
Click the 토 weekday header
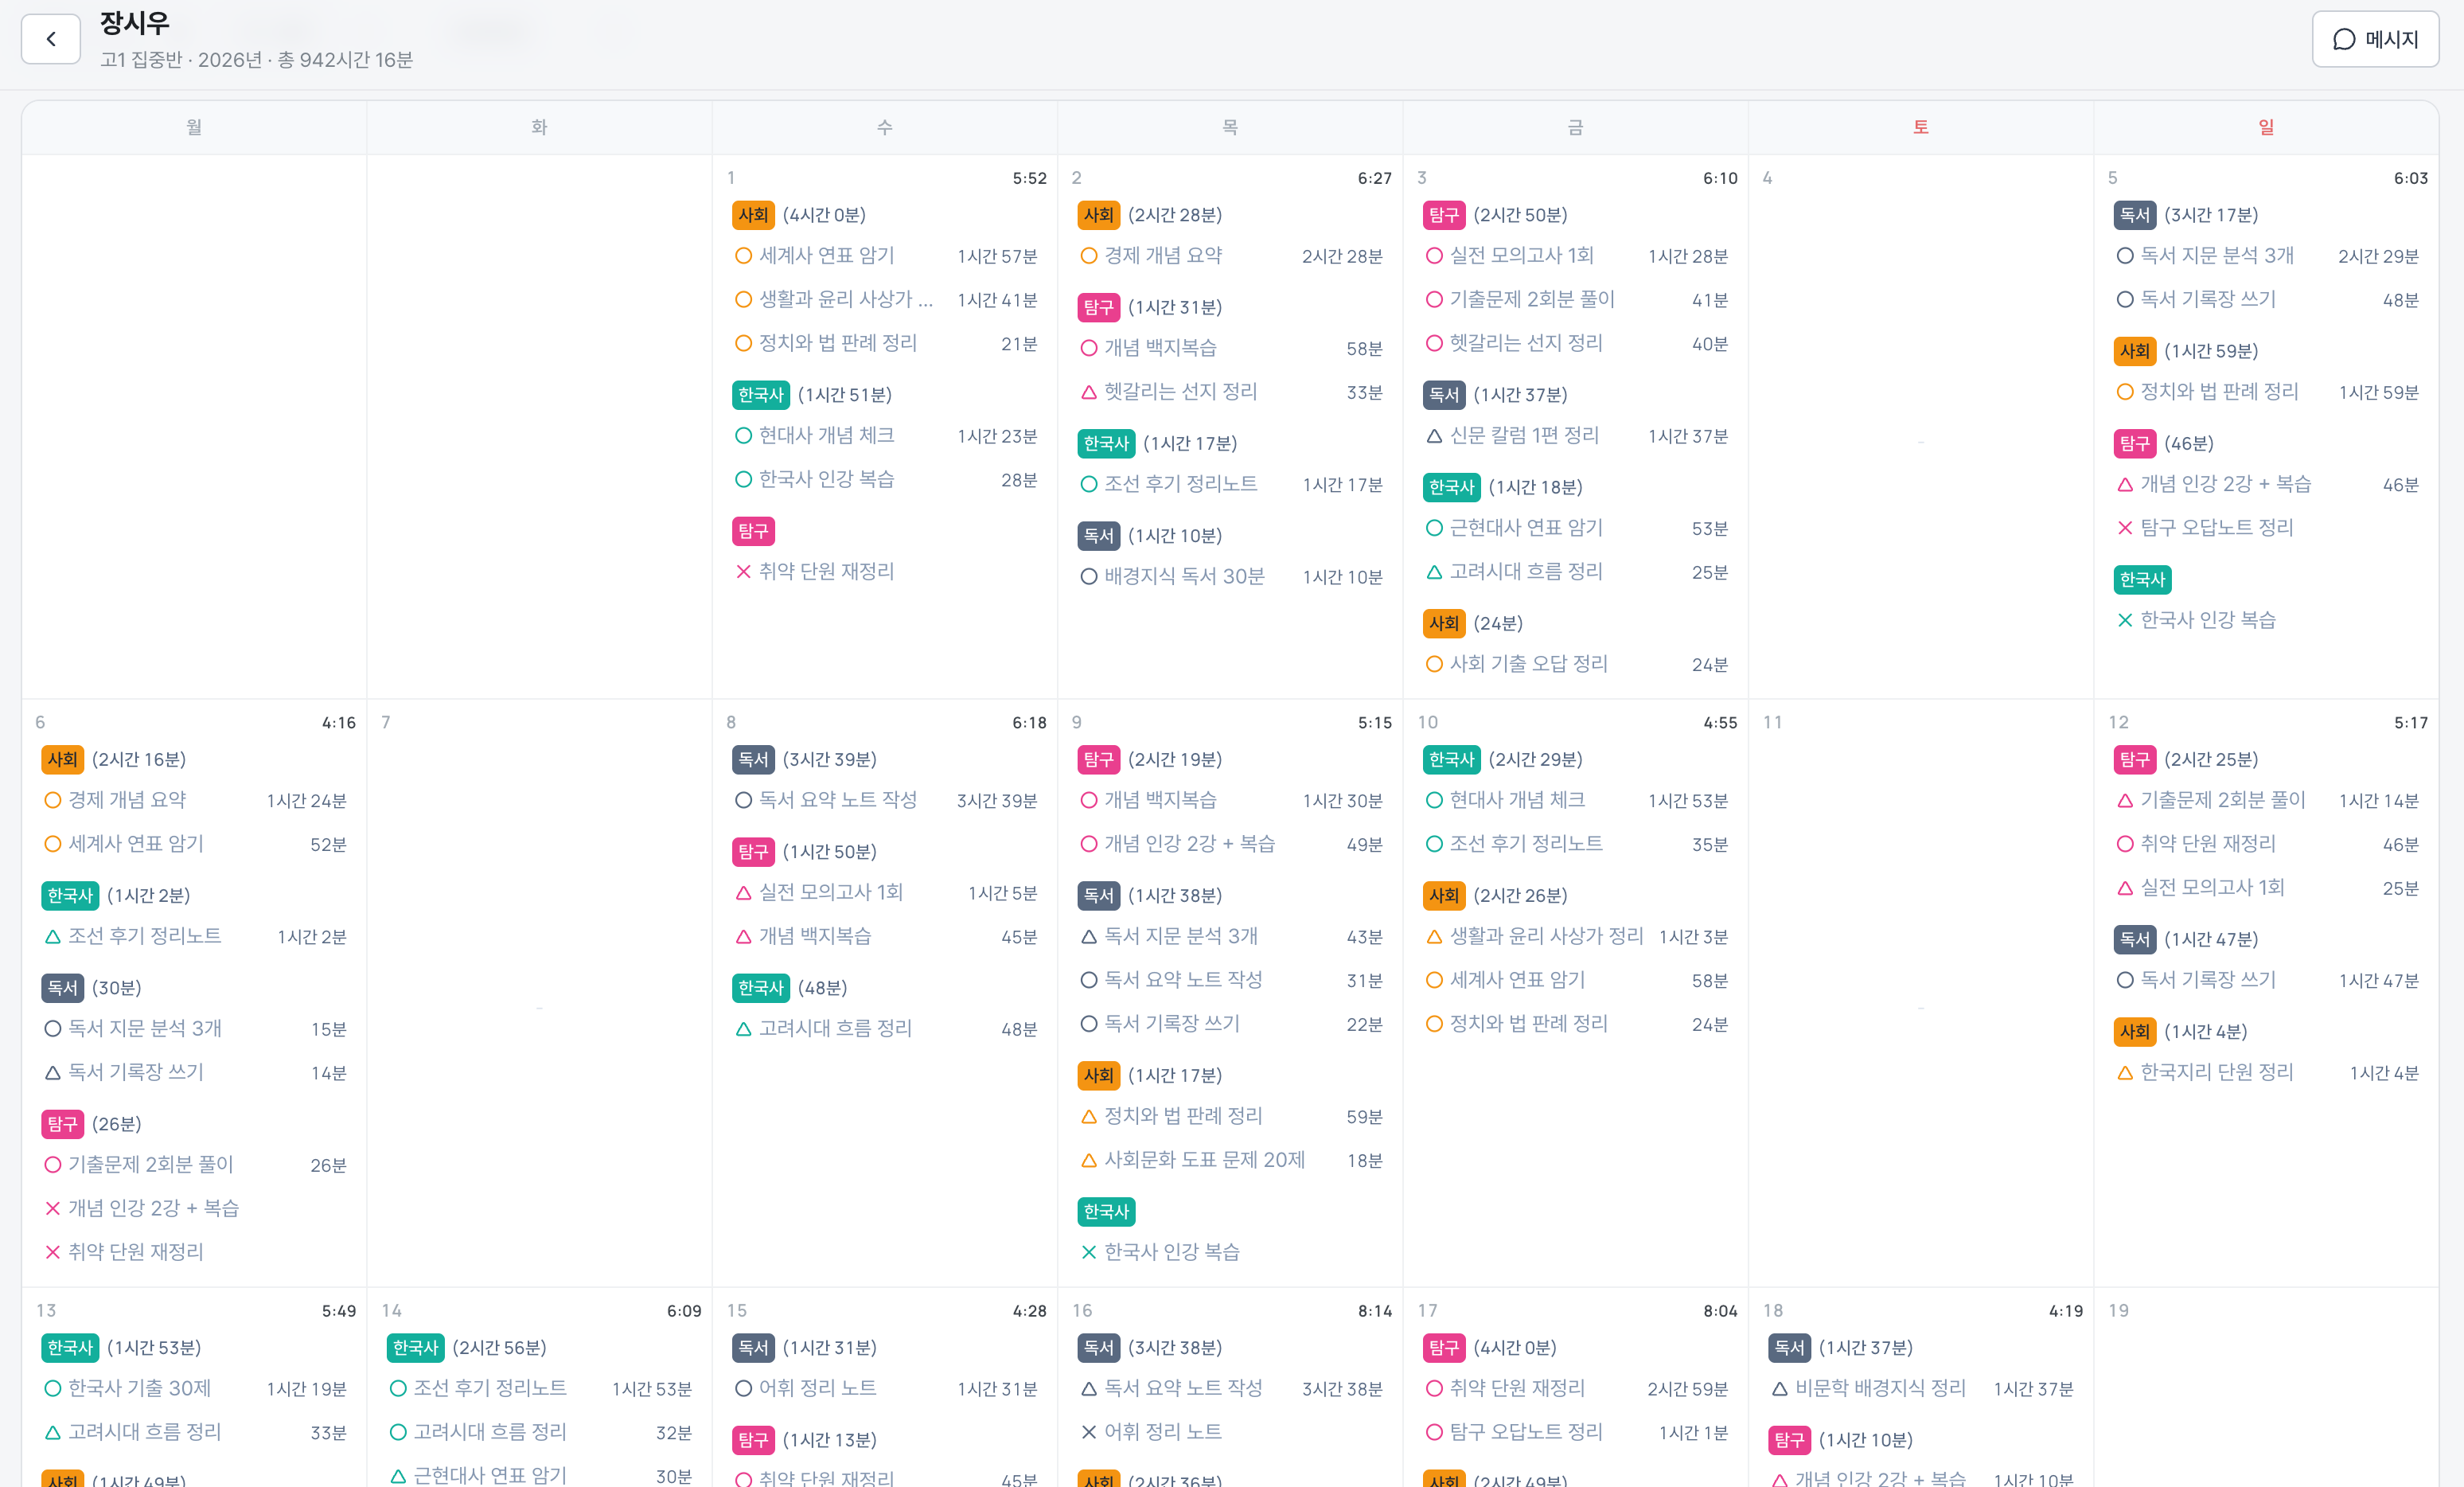pos(1920,127)
